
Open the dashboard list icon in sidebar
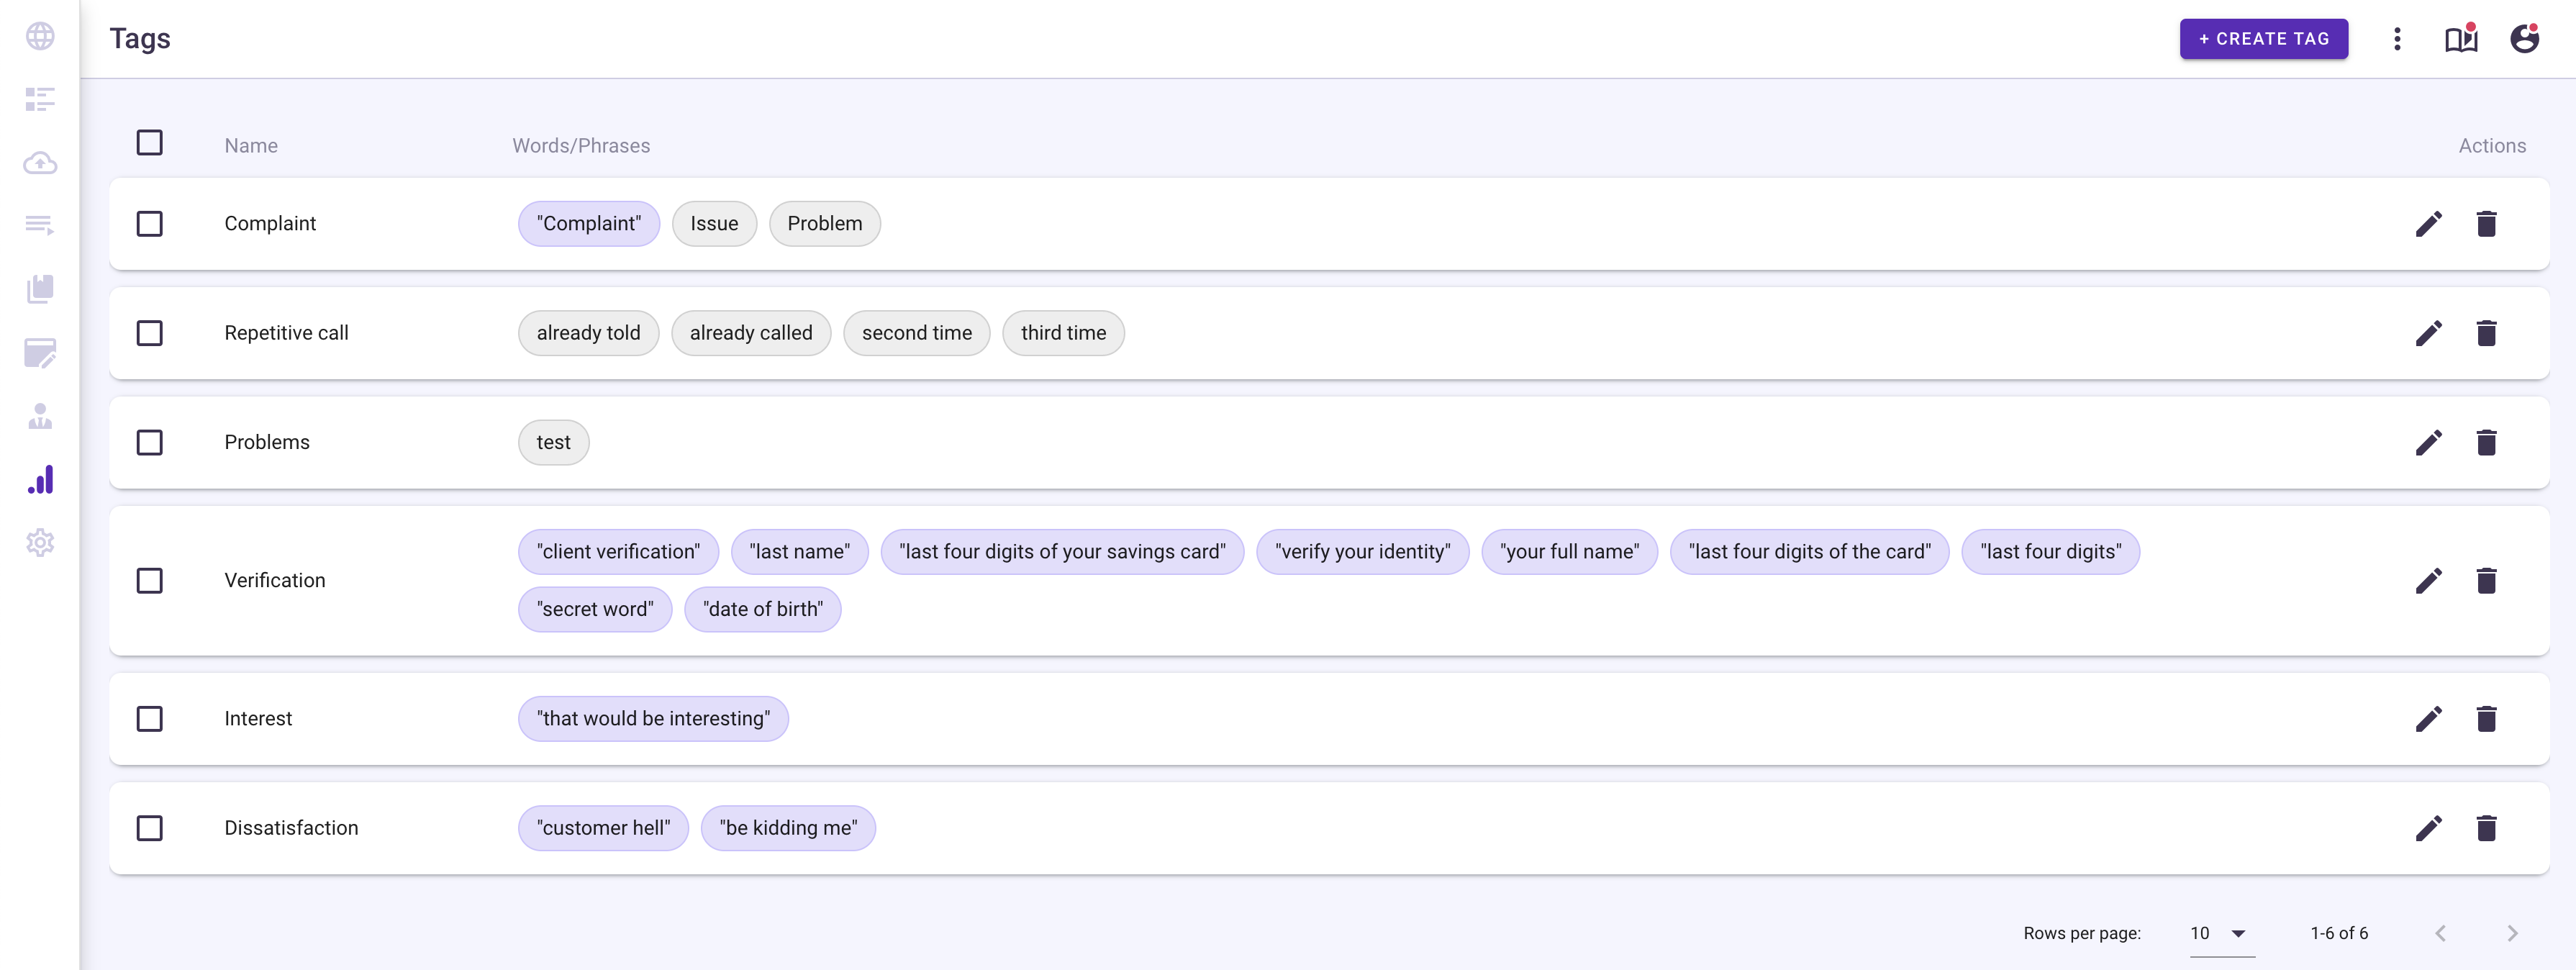click(40, 99)
